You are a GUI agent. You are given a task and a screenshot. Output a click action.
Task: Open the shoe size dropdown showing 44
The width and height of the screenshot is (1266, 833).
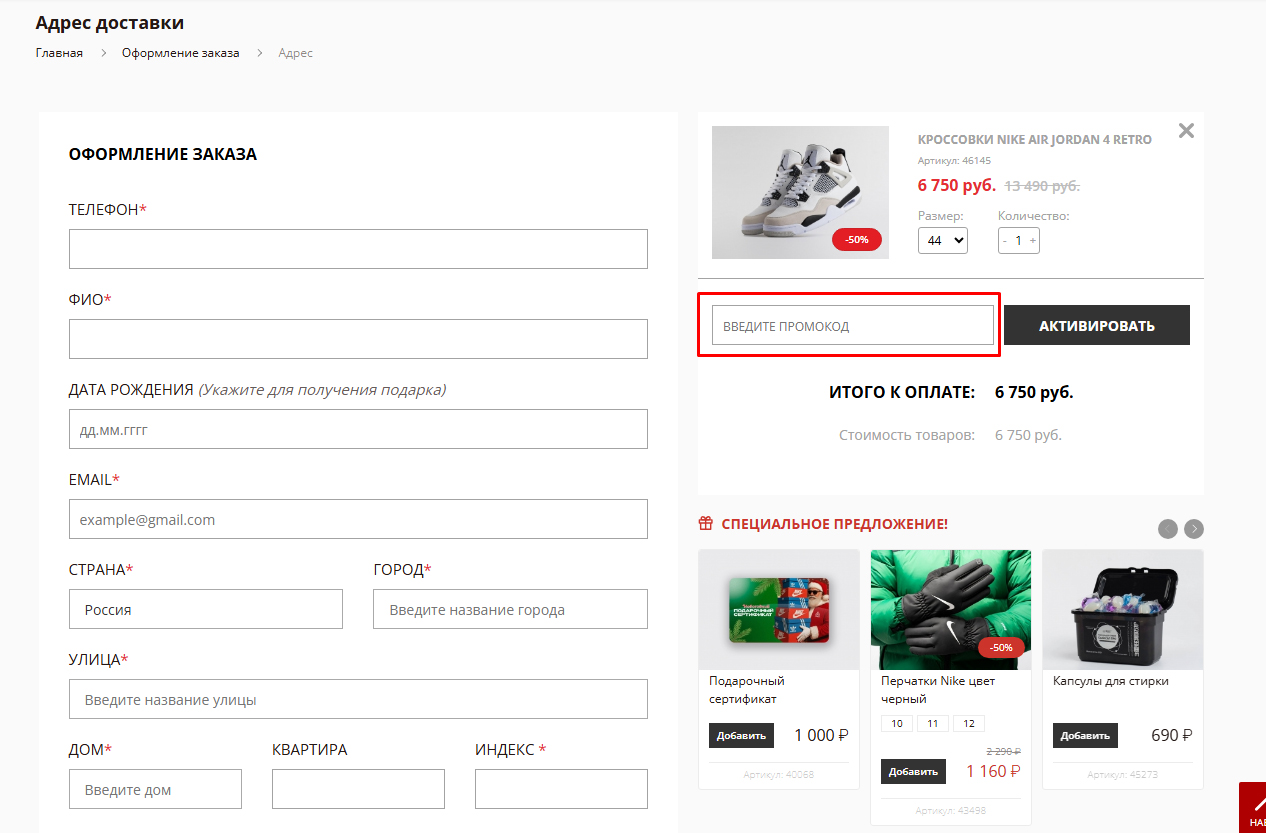tap(942, 241)
